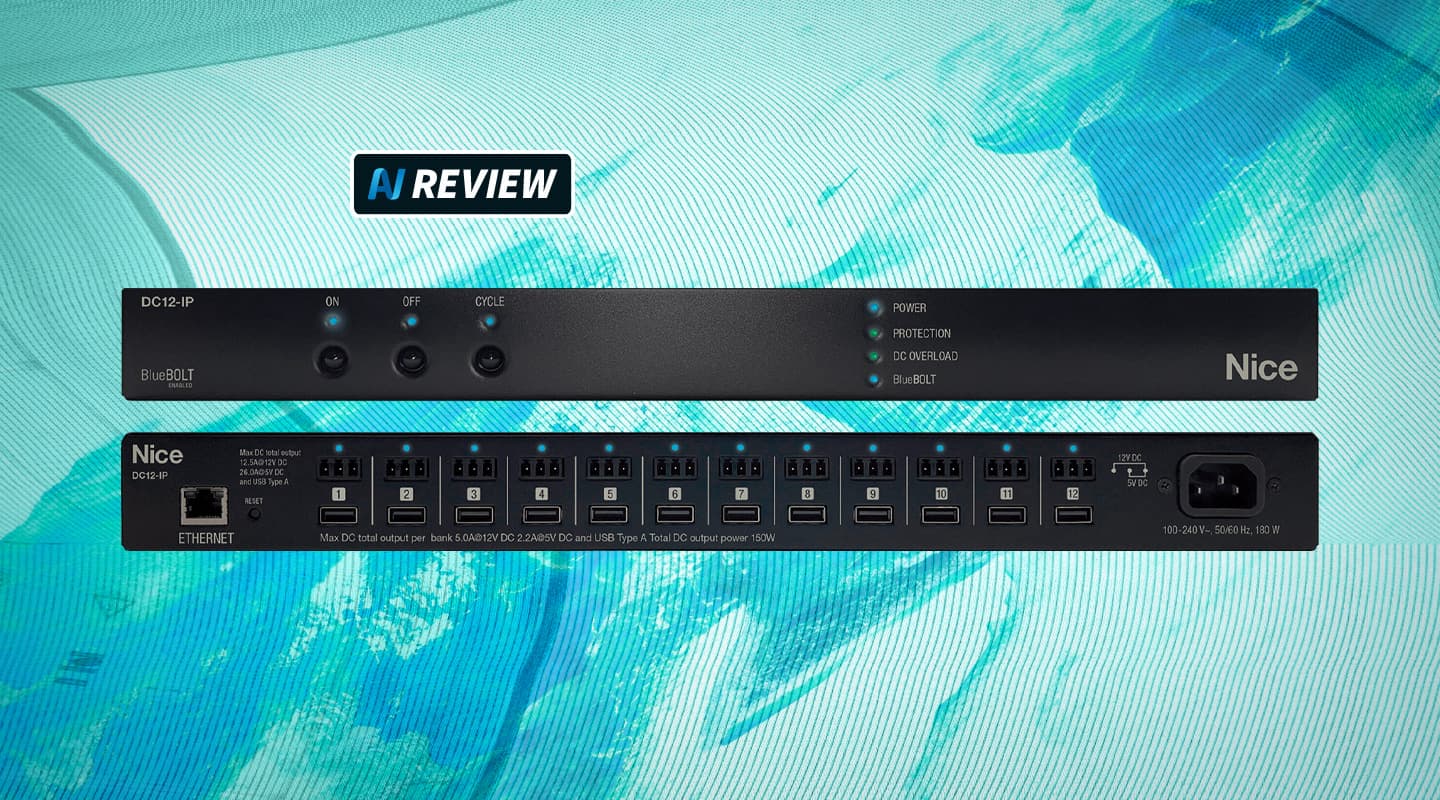The height and width of the screenshot is (800, 1440).
Task: Click the USB port under number 7
Action: 741,515
